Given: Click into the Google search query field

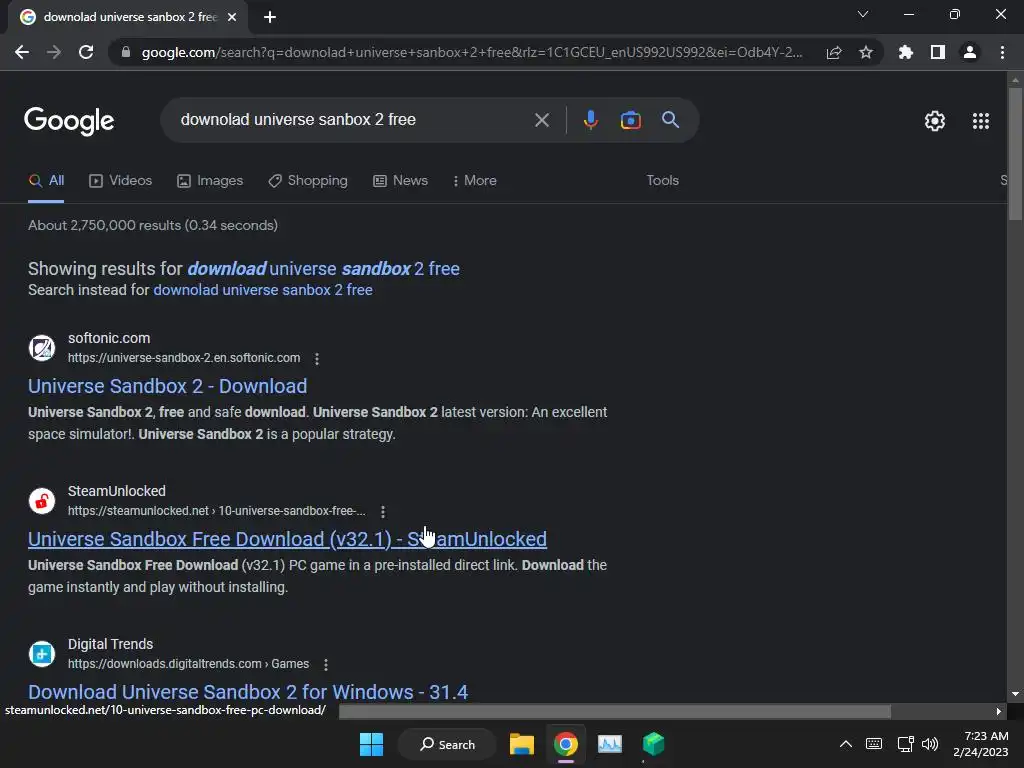Looking at the screenshot, I should tap(353, 120).
